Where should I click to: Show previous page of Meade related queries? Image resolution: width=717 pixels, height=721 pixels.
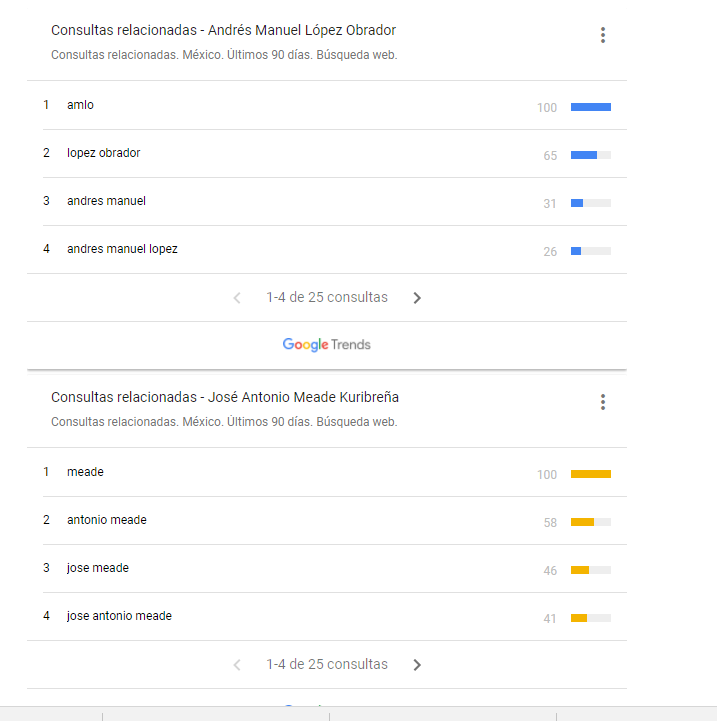click(237, 665)
